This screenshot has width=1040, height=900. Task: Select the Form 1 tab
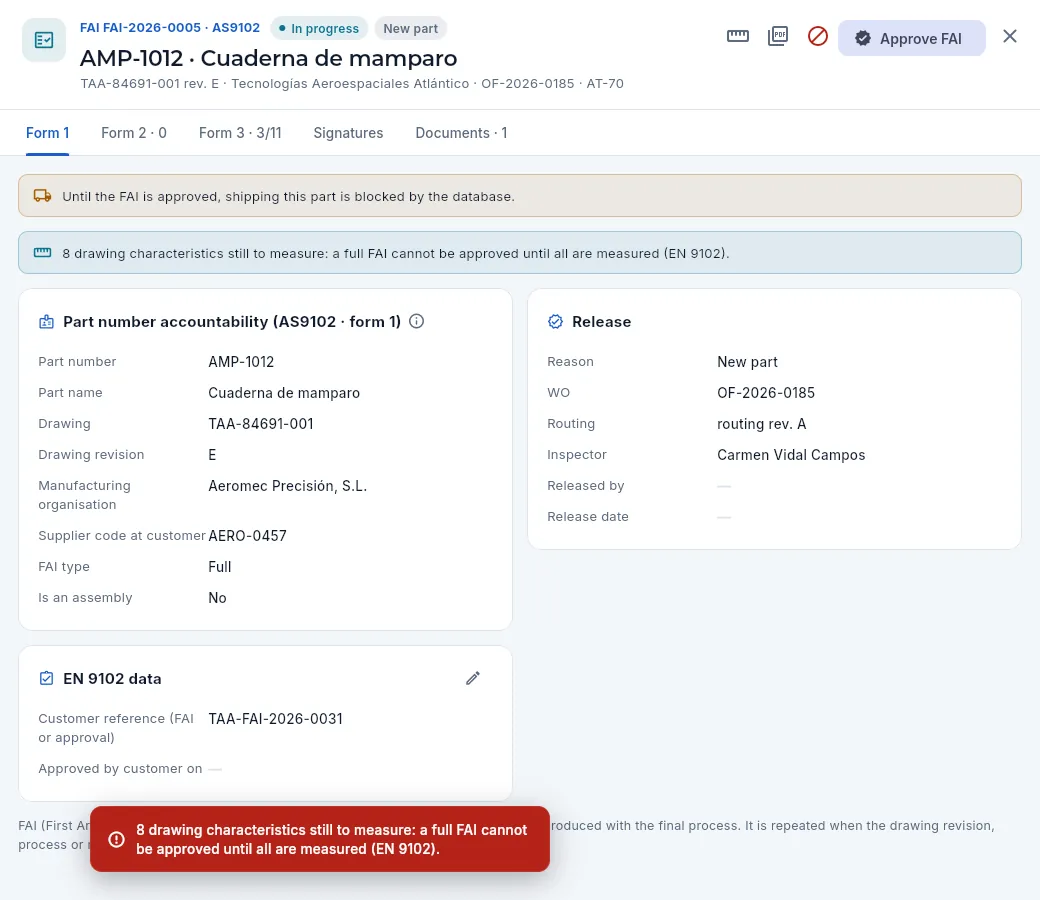(47, 133)
